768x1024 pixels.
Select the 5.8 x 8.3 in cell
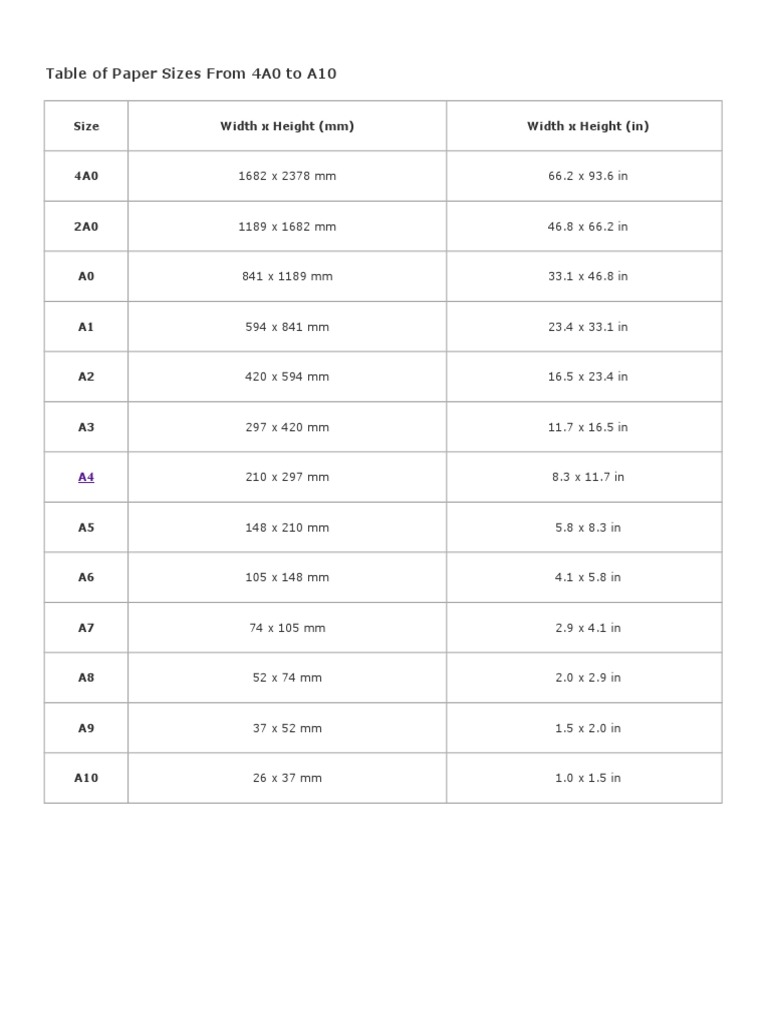588,527
